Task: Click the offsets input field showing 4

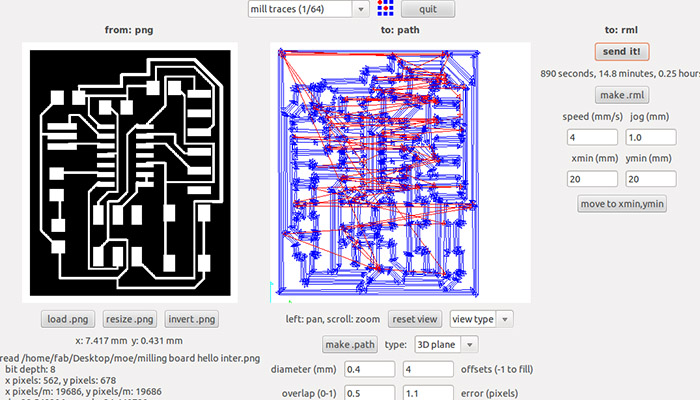Action: click(x=428, y=370)
